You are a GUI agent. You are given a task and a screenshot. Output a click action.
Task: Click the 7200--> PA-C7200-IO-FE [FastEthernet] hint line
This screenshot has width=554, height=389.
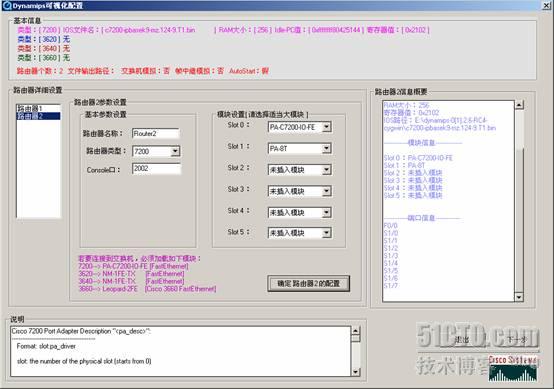click(x=133, y=266)
